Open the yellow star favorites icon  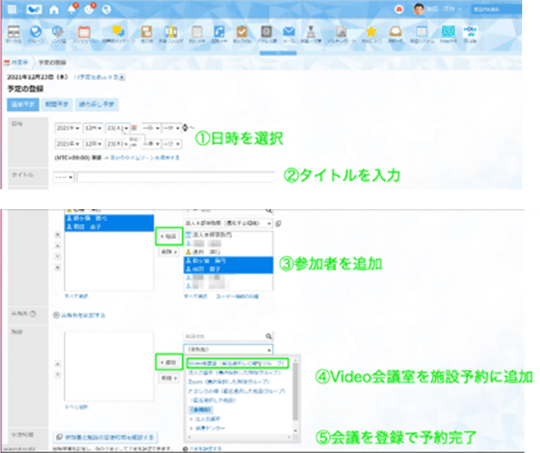(x=371, y=32)
